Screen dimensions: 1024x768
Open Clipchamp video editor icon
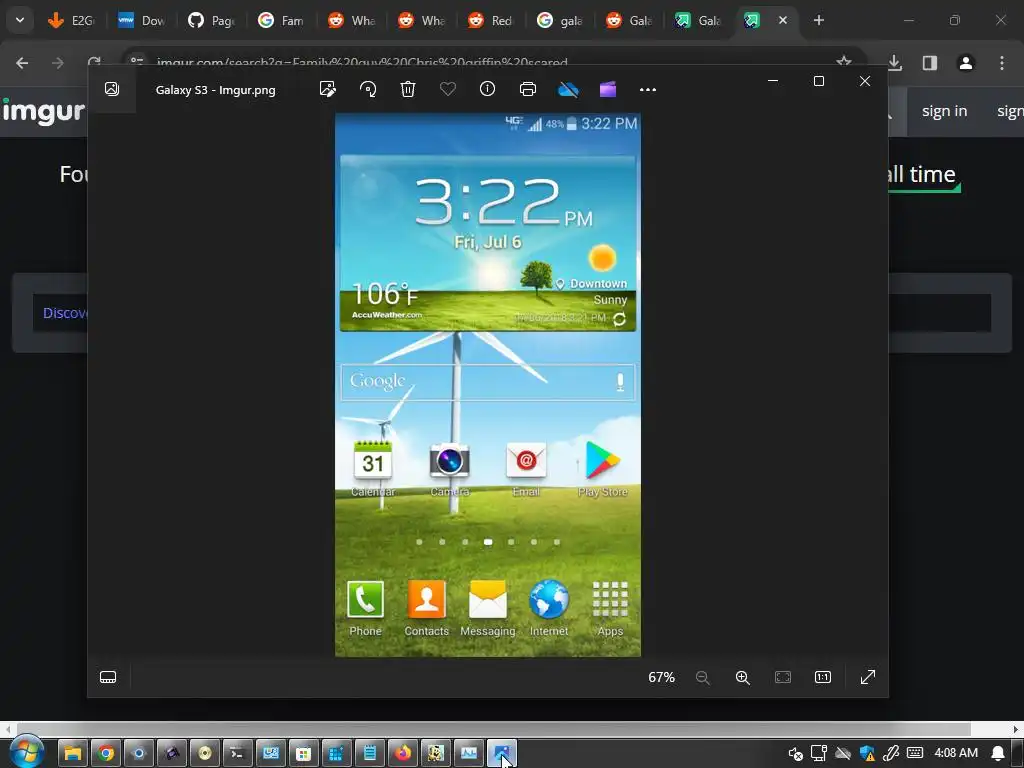pyautogui.click(x=608, y=89)
